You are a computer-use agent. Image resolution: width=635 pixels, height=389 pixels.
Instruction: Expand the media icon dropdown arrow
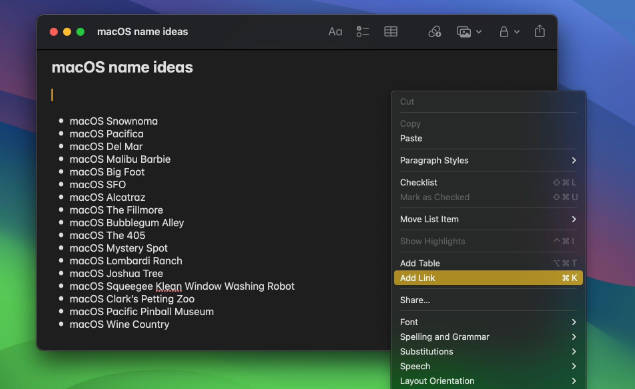[x=479, y=32]
